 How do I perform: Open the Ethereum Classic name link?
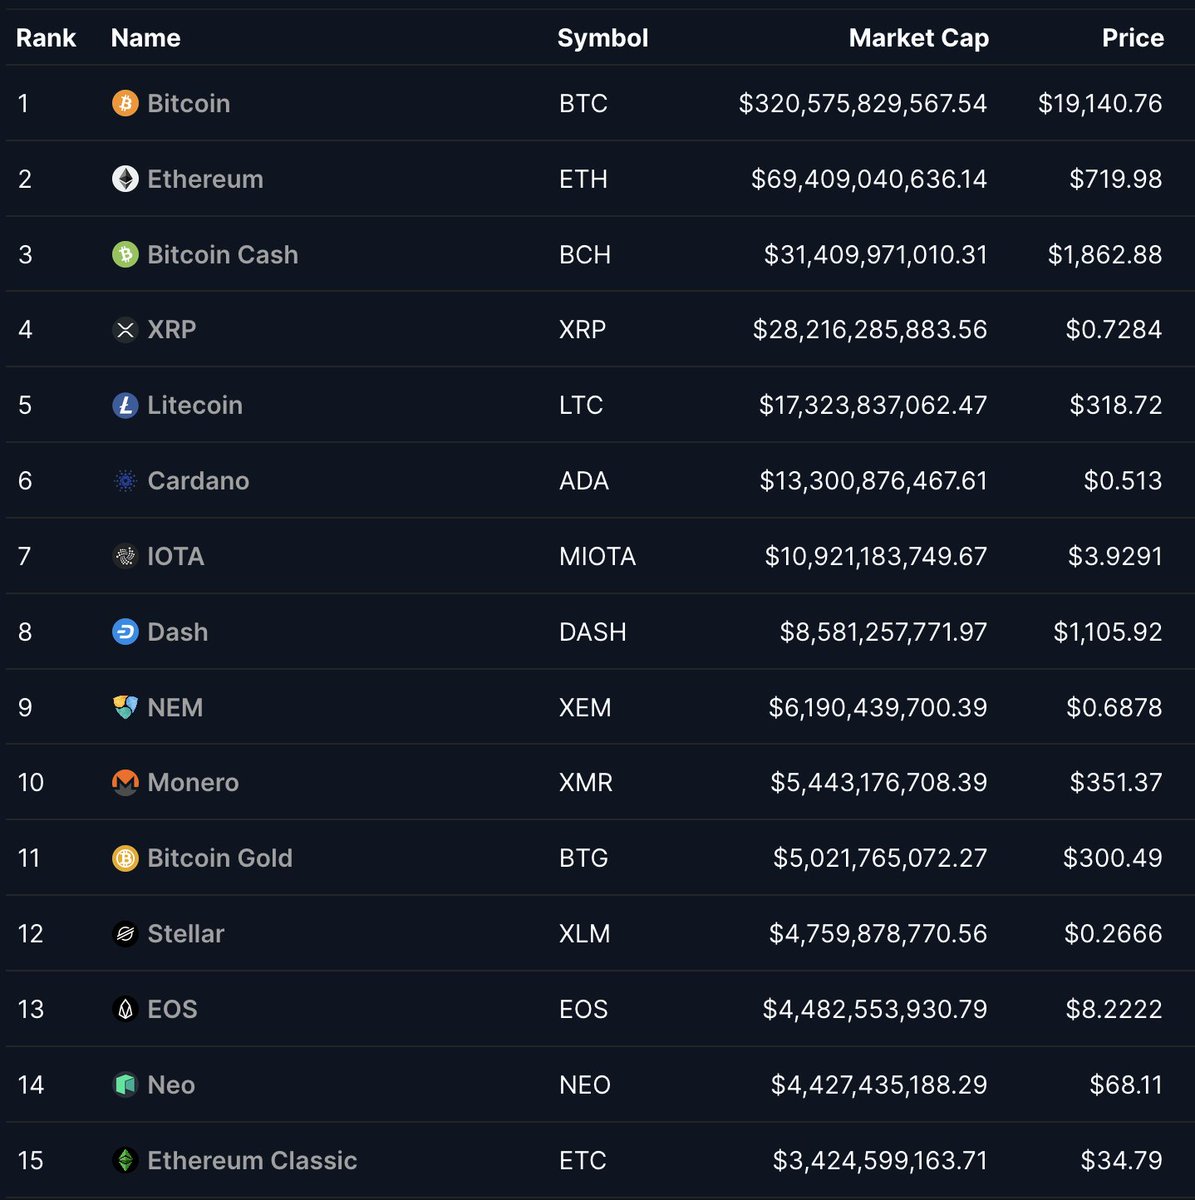coord(252,1160)
